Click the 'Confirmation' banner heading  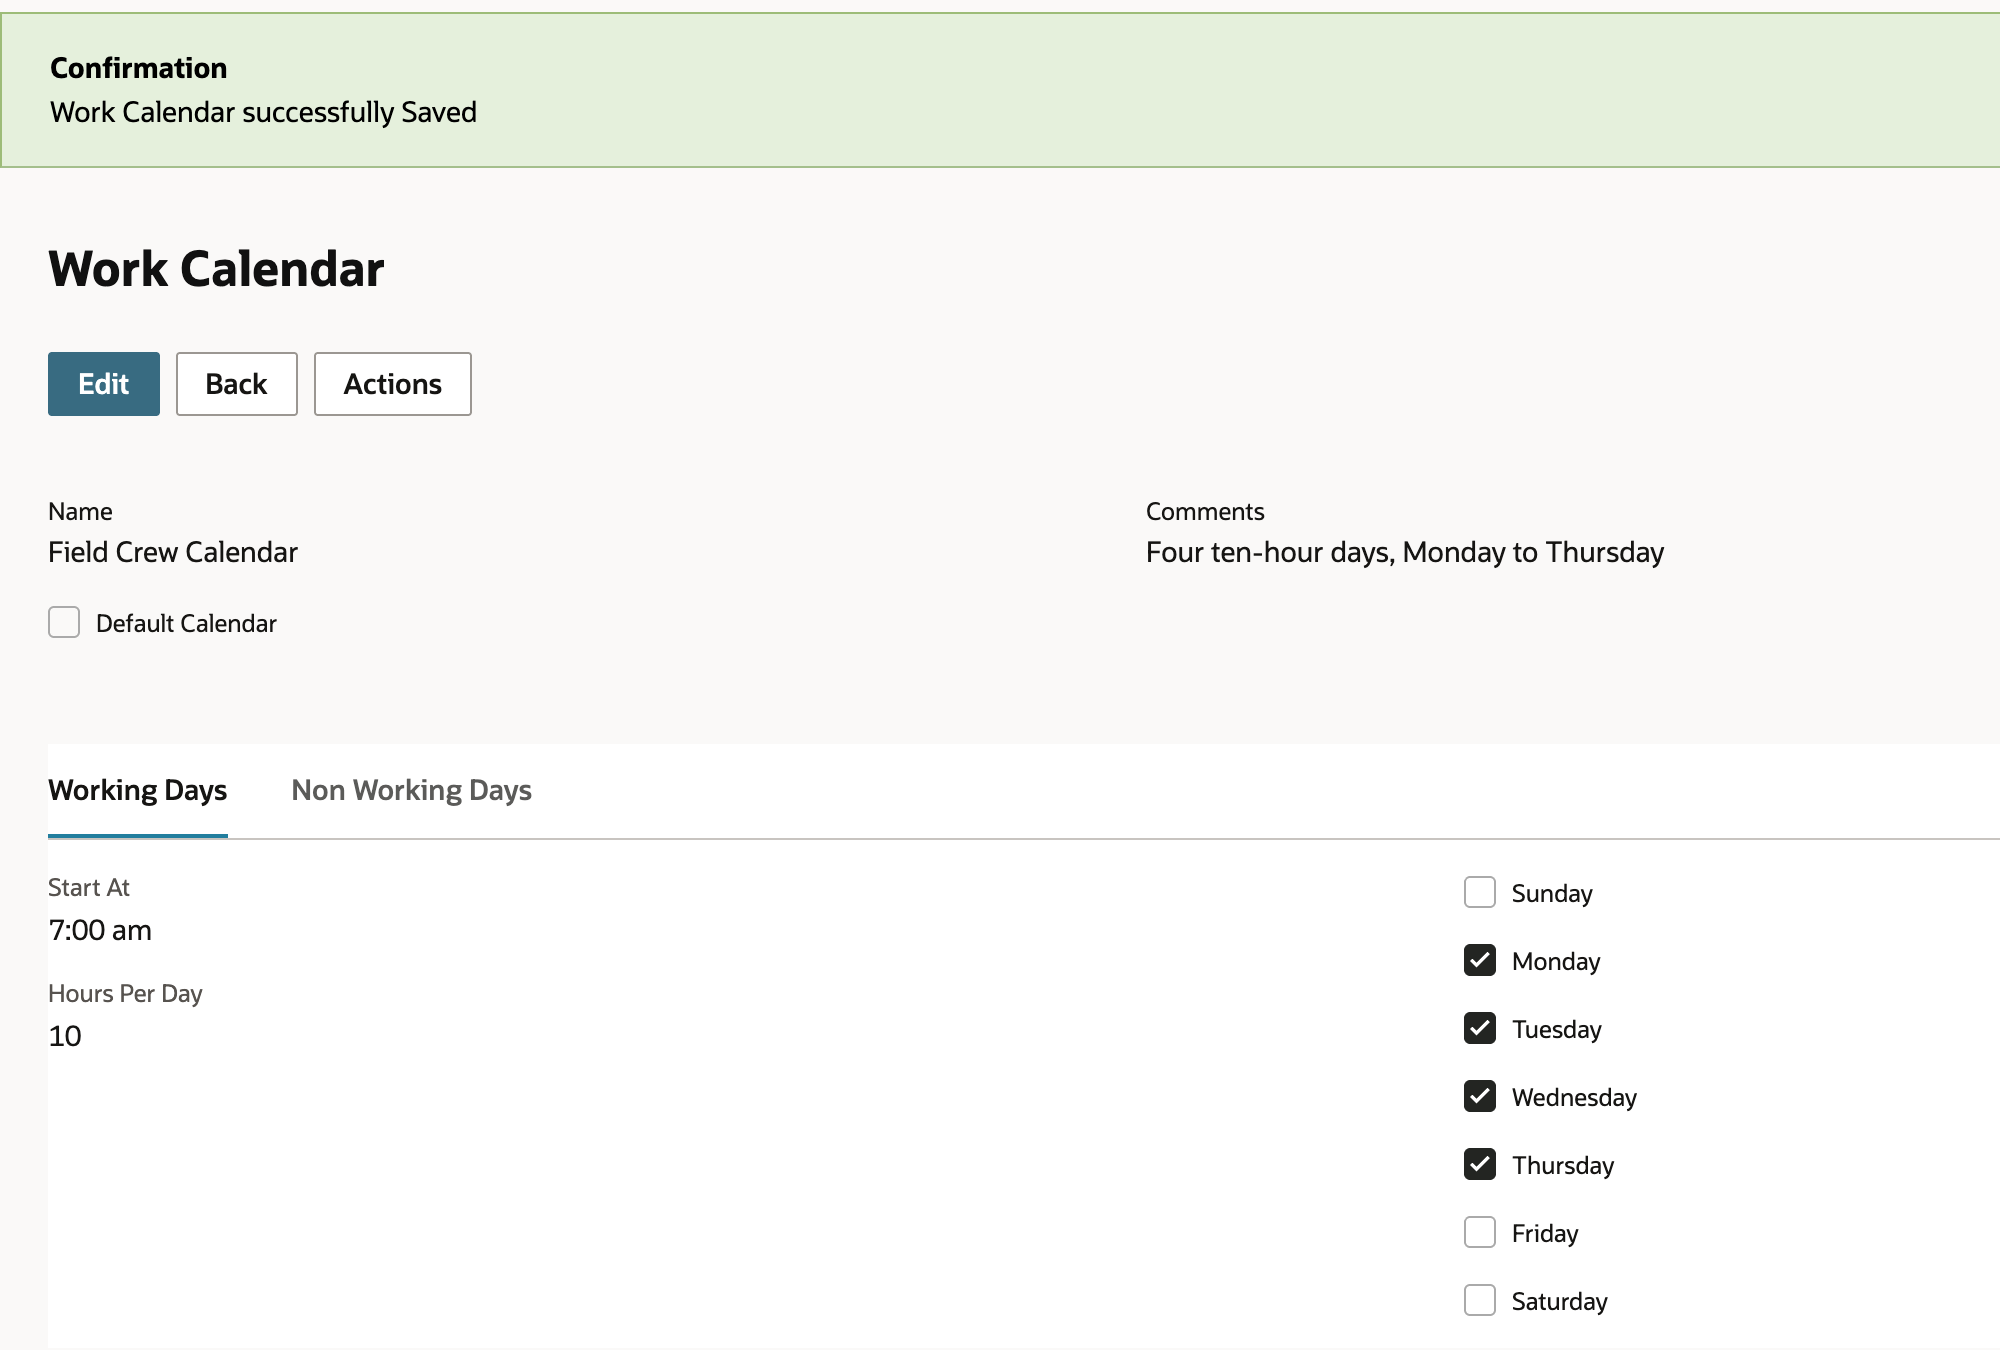[139, 68]
